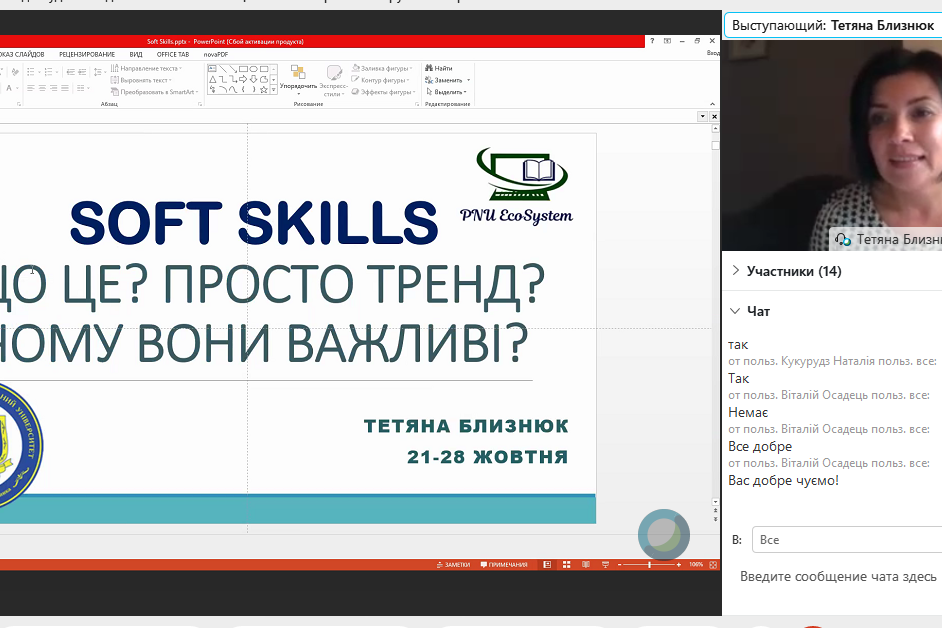942x628 pixels.
Task: Click the Normal view icon in status bar
Action: pos(546,565)
